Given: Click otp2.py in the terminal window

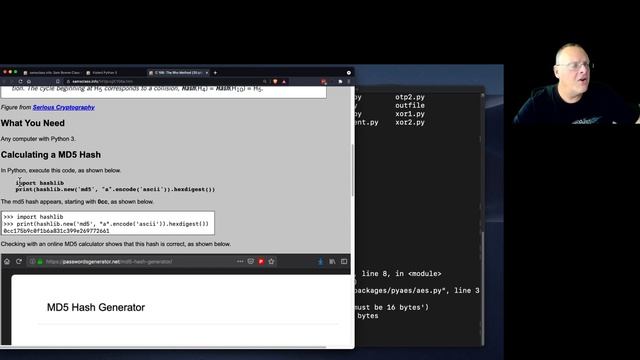Looking at the screenshot, I should click(410, 97).
